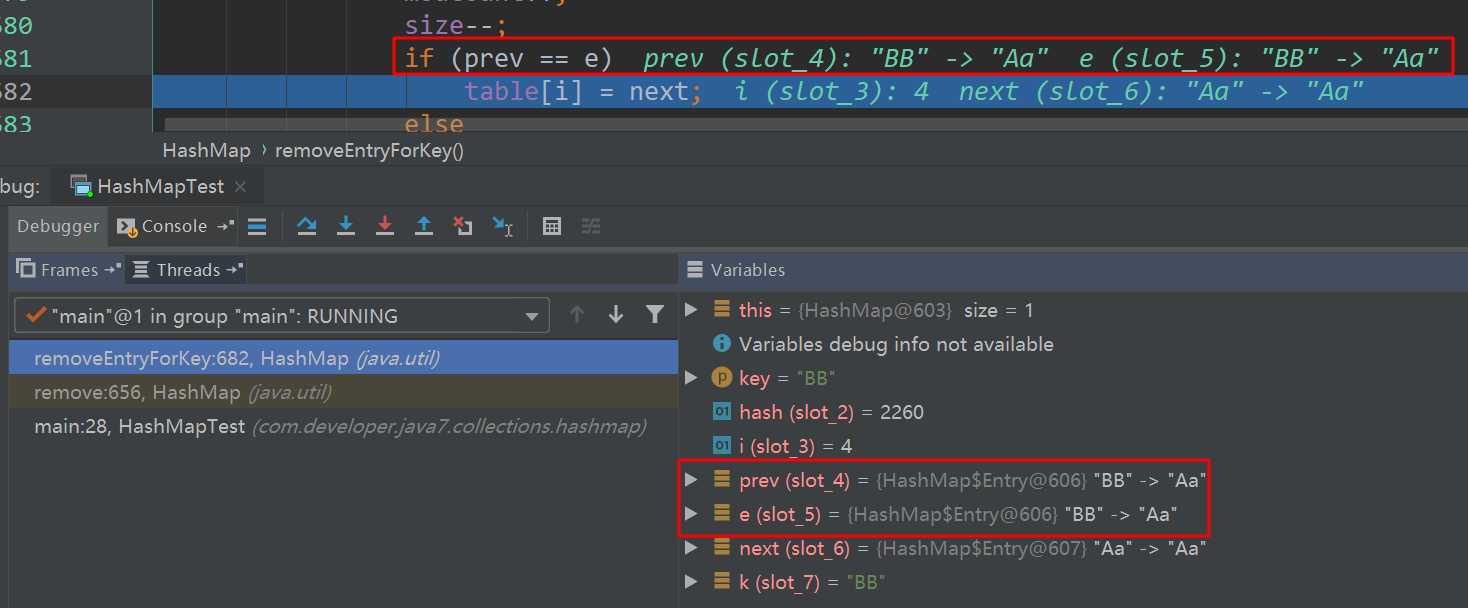This screenshot has width=1468, height=608.
Task: Select the Threads tab
Action: click(x=187, y=270)
